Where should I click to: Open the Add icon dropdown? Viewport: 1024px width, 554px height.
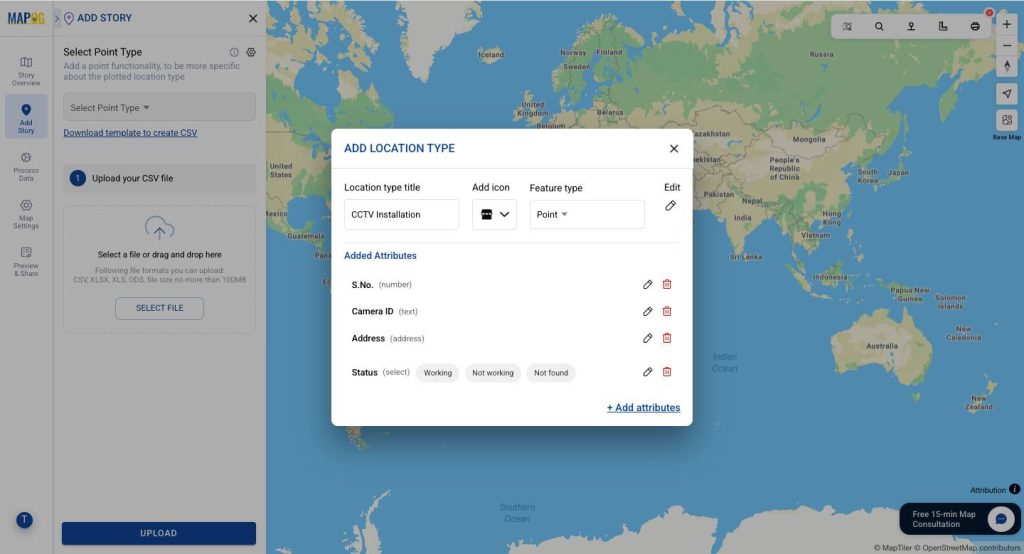click(x=494, y=215)
